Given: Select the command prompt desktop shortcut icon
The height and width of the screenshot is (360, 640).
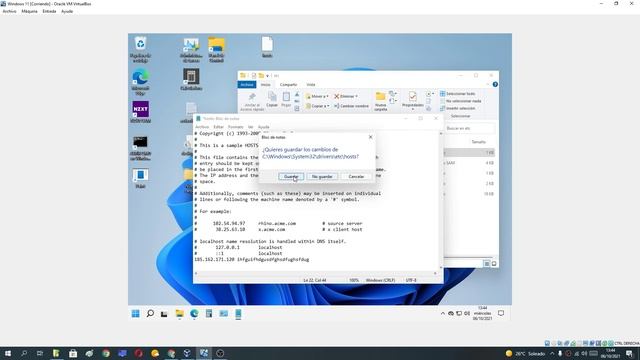Looking at the screenshot, I should click(x=140, y=147).
